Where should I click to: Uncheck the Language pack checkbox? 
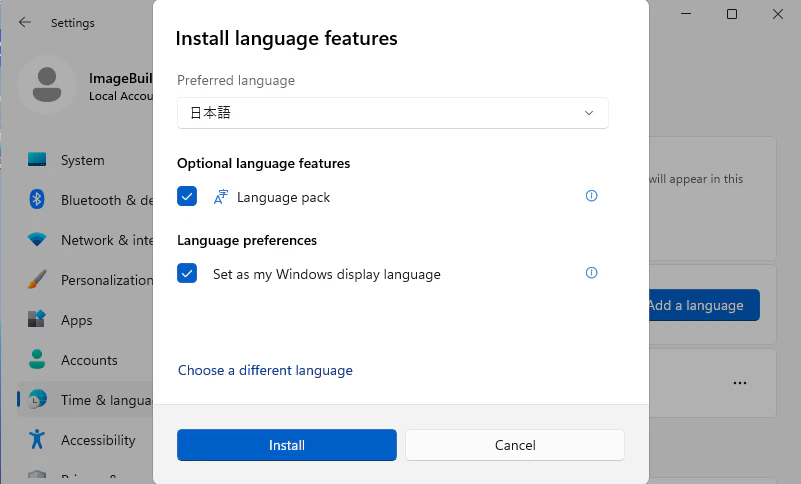pos(187,196)
